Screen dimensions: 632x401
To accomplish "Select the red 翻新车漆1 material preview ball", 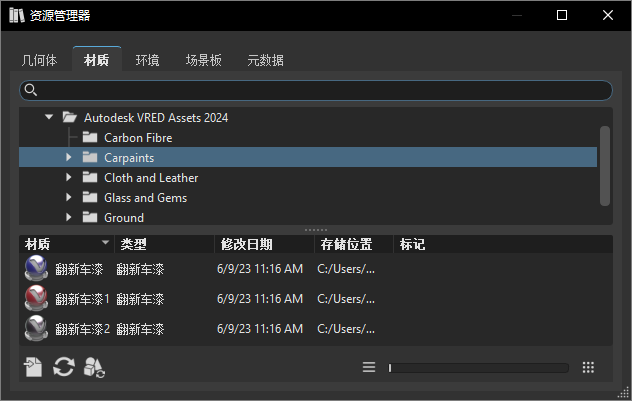I will click(x=36, y=298).
